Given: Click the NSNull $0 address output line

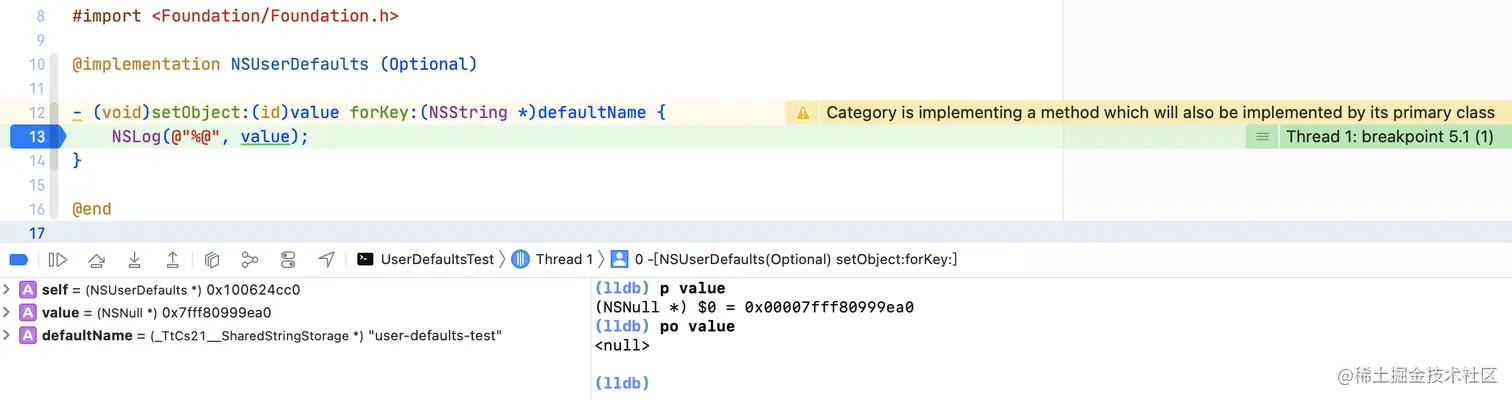Looking at the screenshot, I should click(x=754, y=307).
